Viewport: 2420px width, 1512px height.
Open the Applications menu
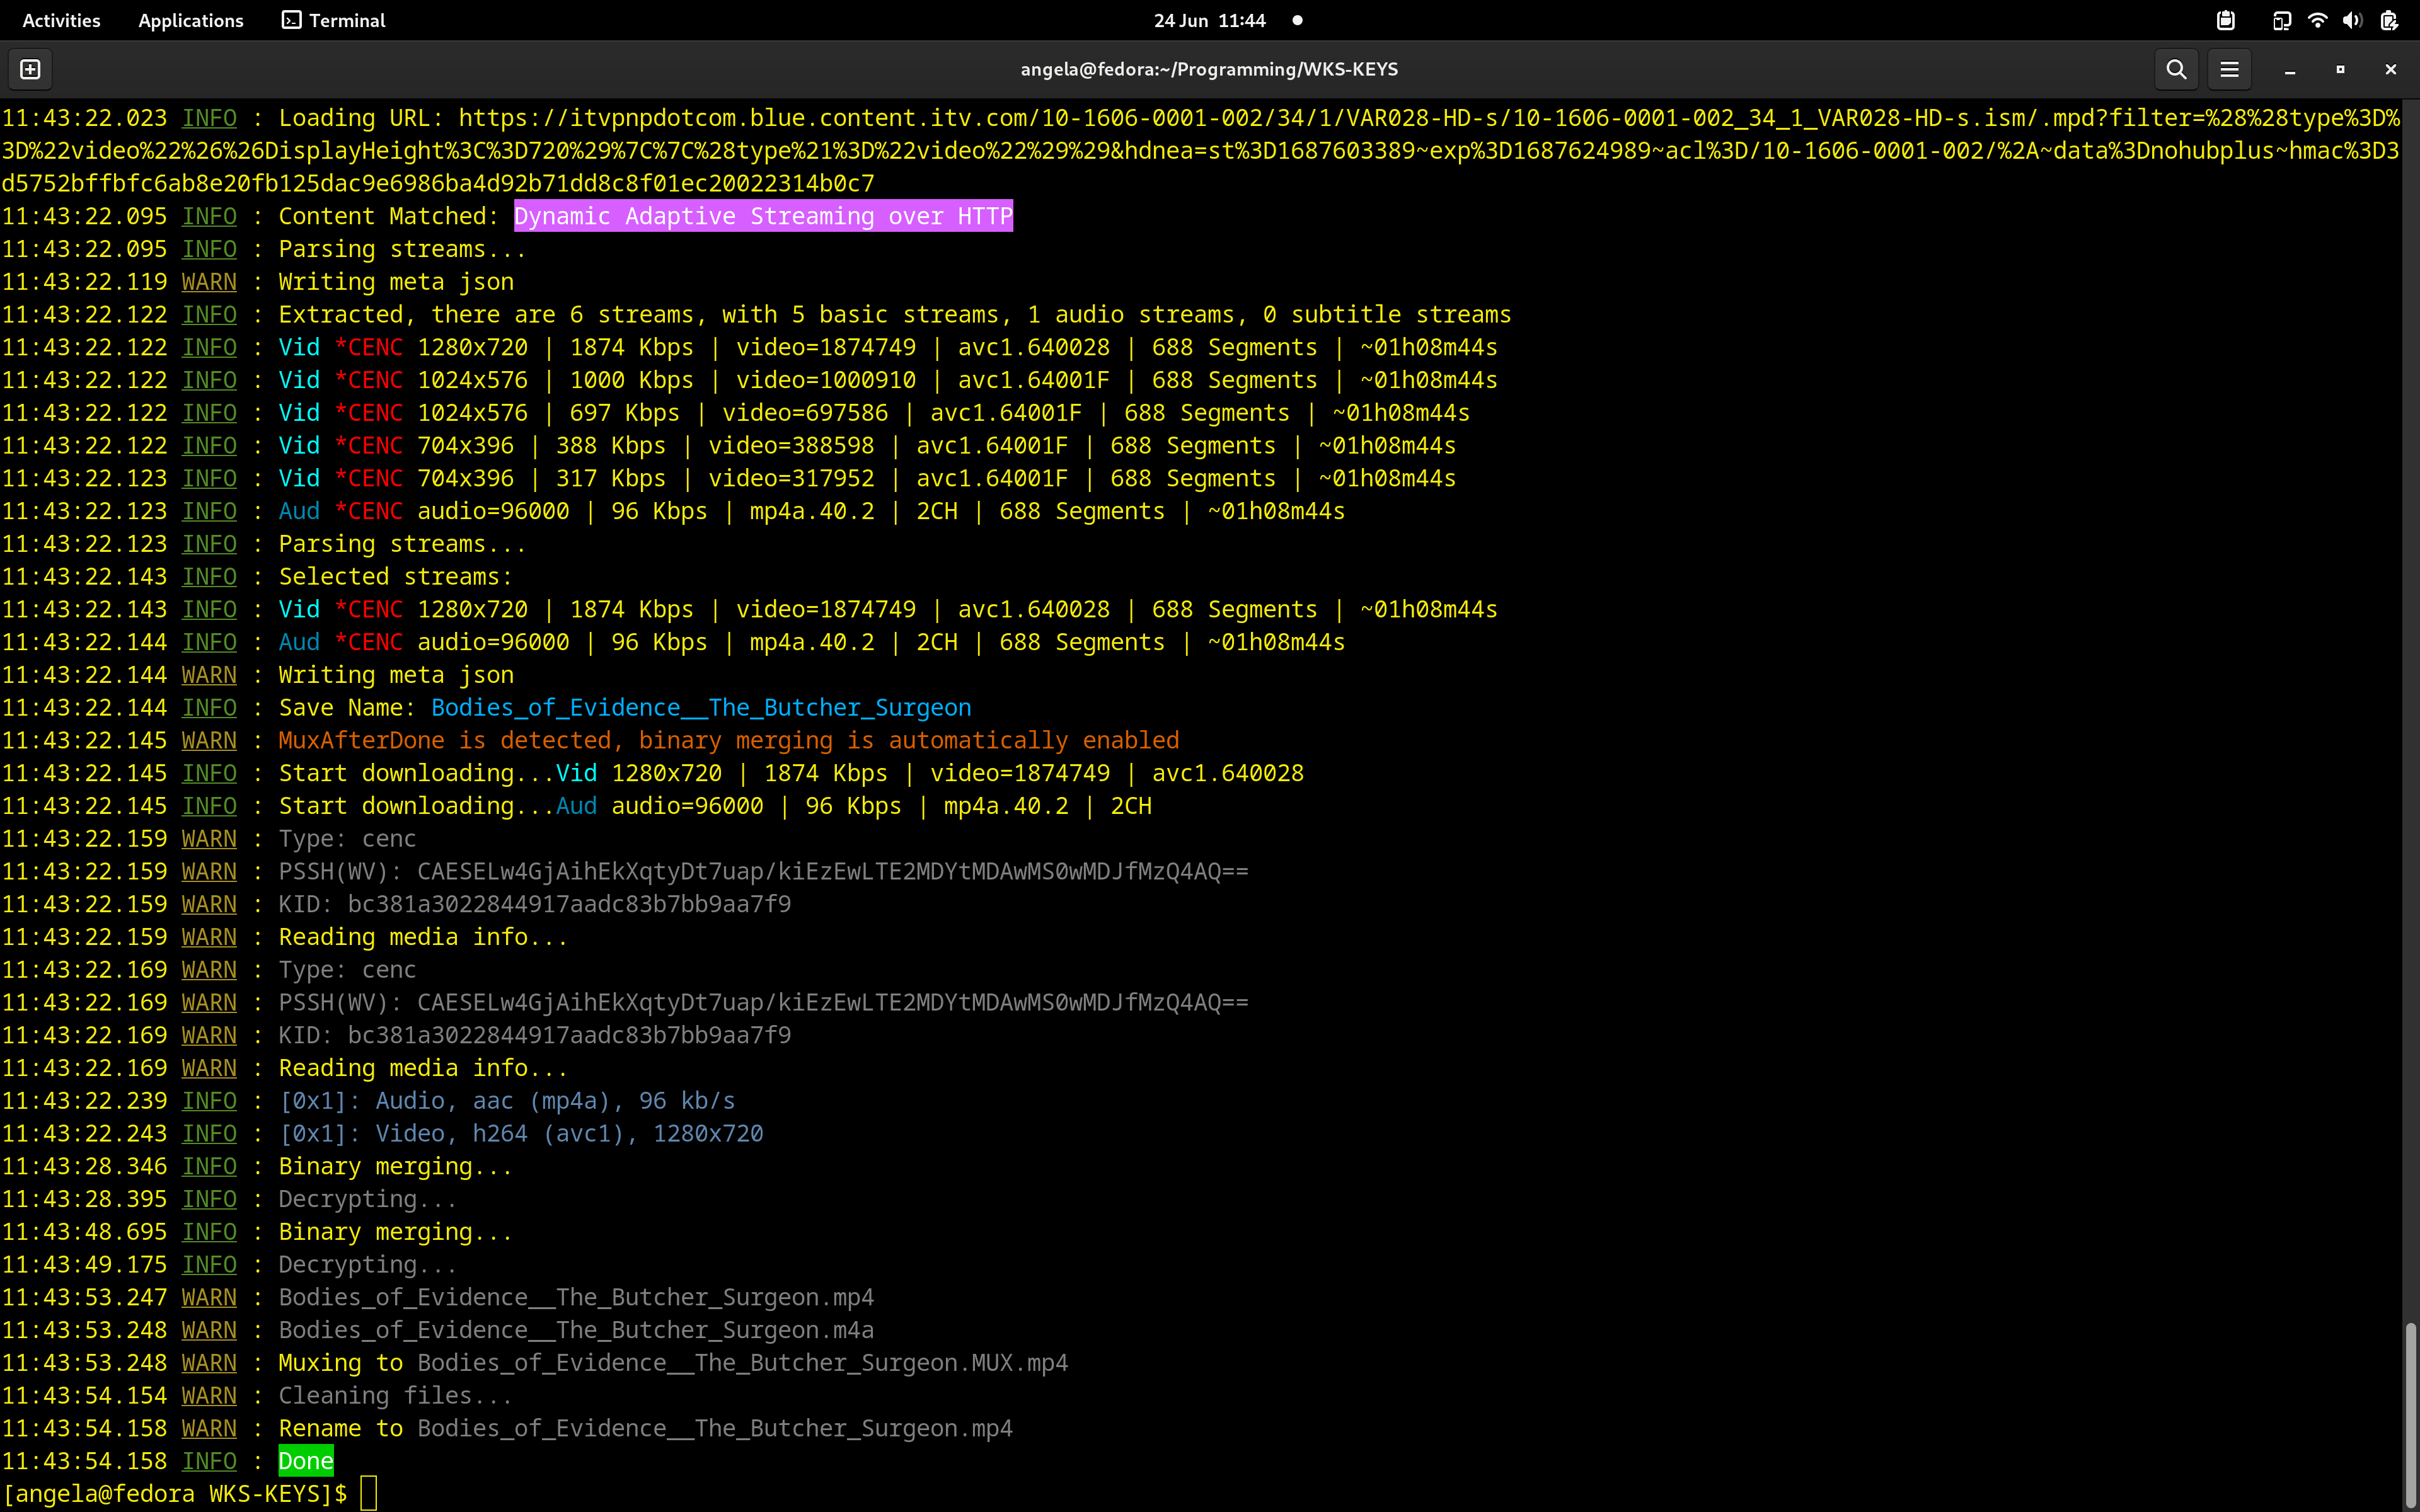pyautogui.click(x=190, y=20)
